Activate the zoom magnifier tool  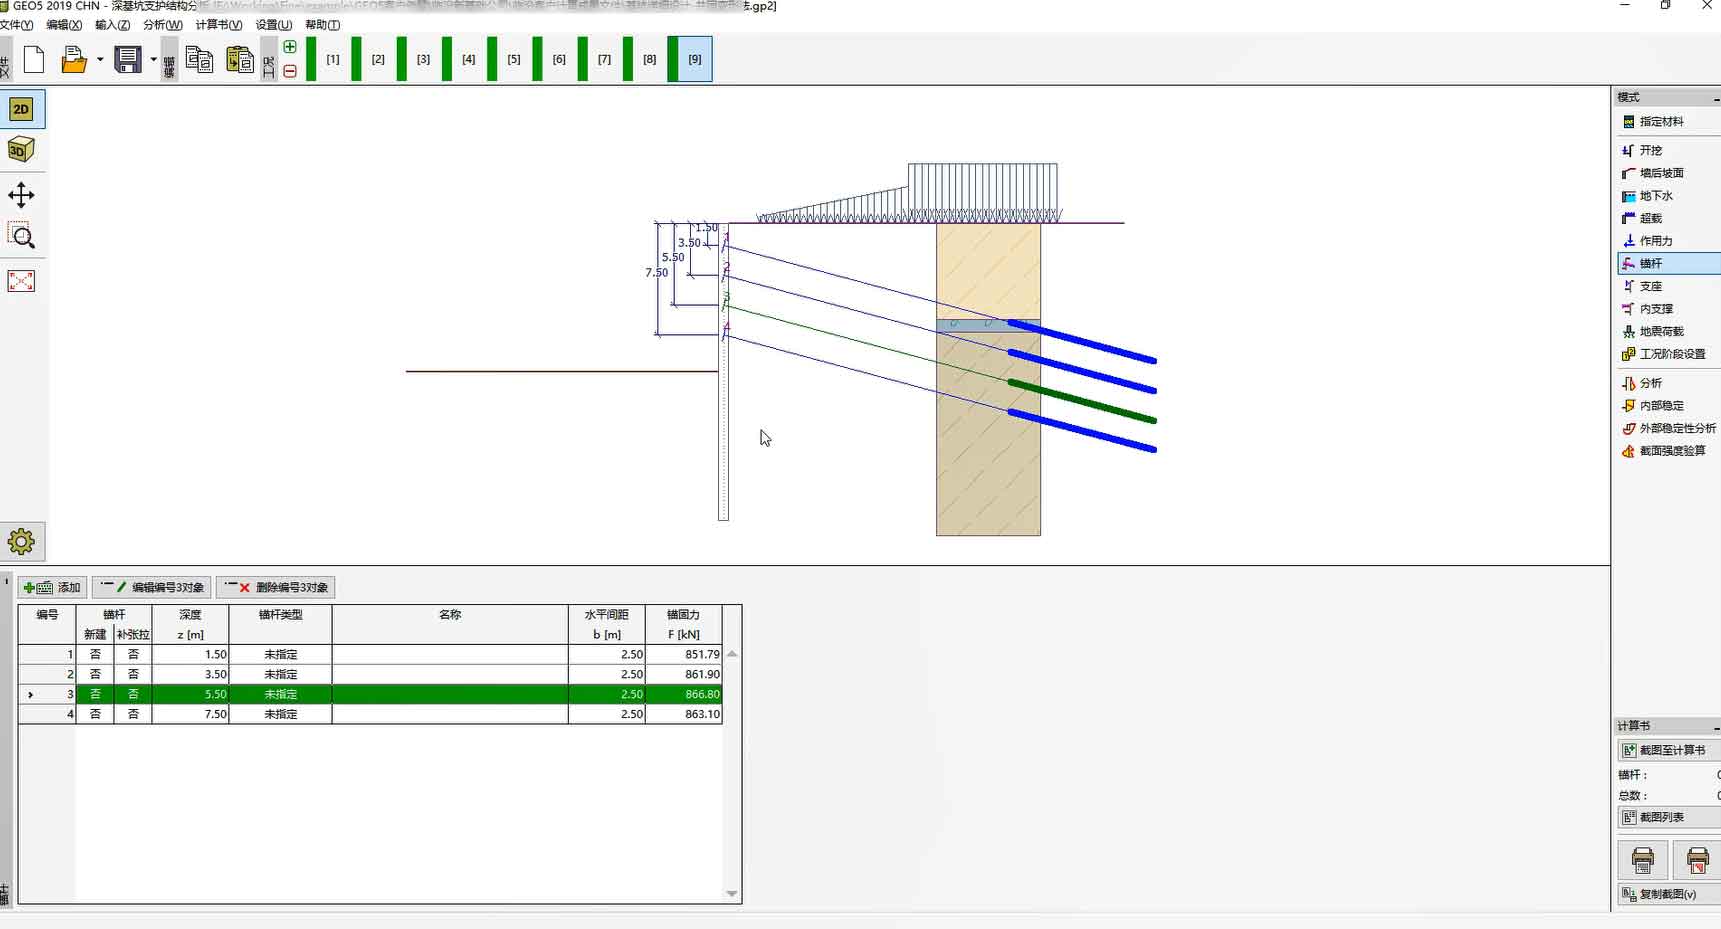[x=21, y=237]
